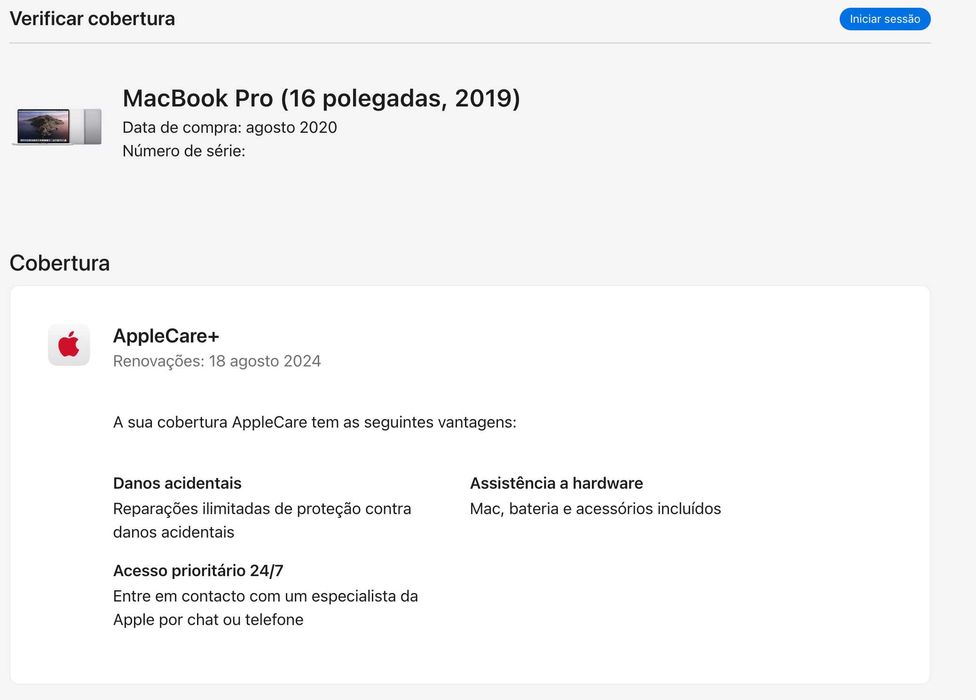Click the A sua cobertura AppleCare intro sentence
The height and width of the screenshot is (700, 976).
pos(314,422)
